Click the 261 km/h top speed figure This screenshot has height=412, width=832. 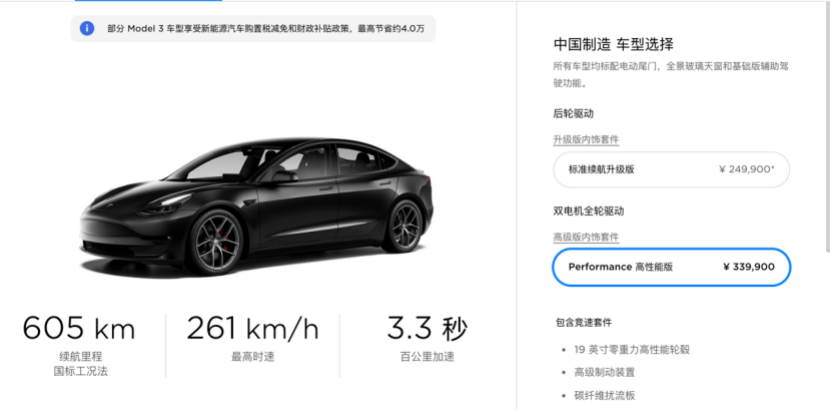tap(253, 329)
